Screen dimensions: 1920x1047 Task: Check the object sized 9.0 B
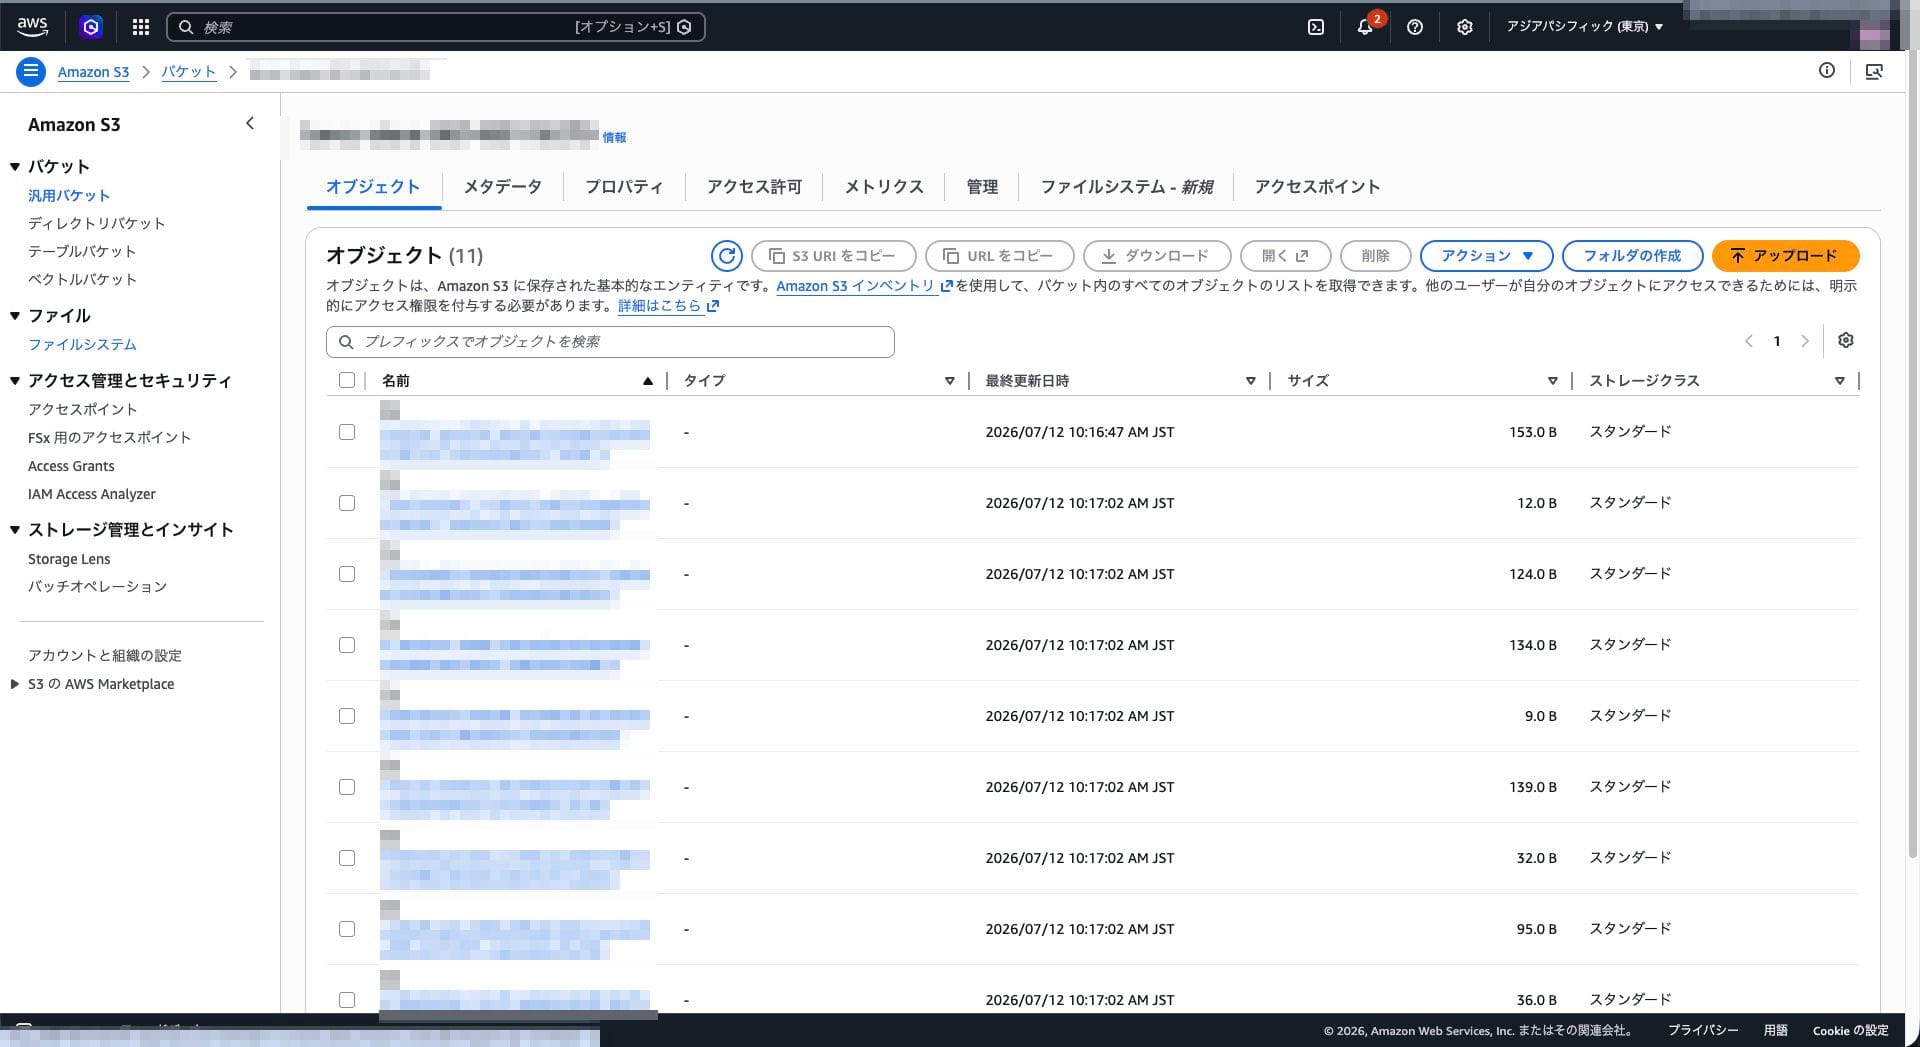tap(347, 716)
